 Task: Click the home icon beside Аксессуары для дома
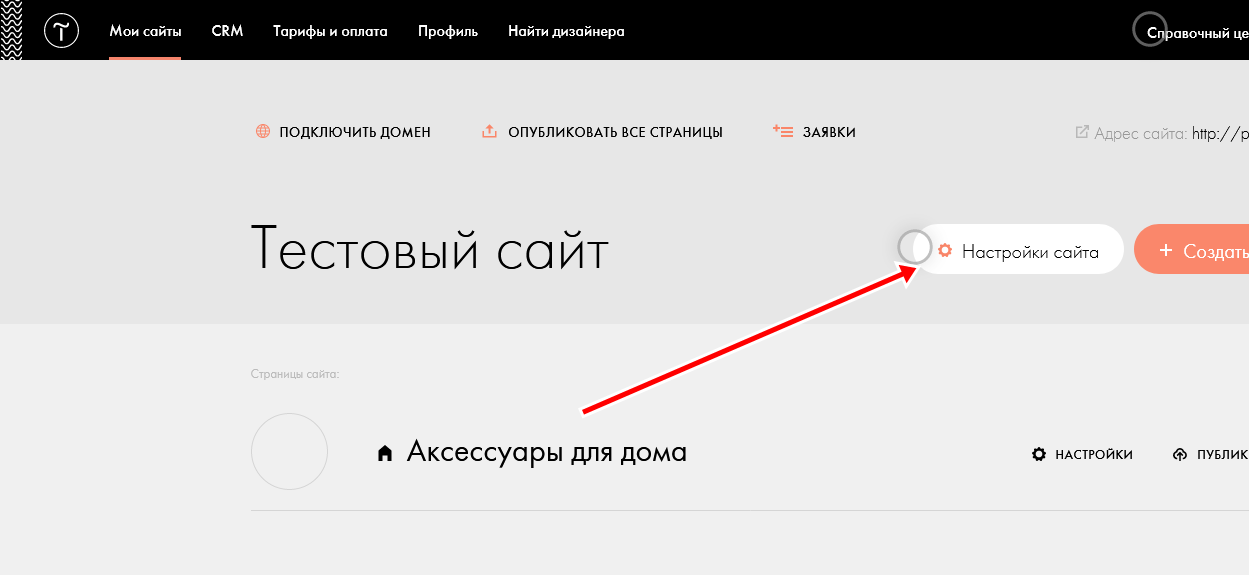click(x=384, y=454)
